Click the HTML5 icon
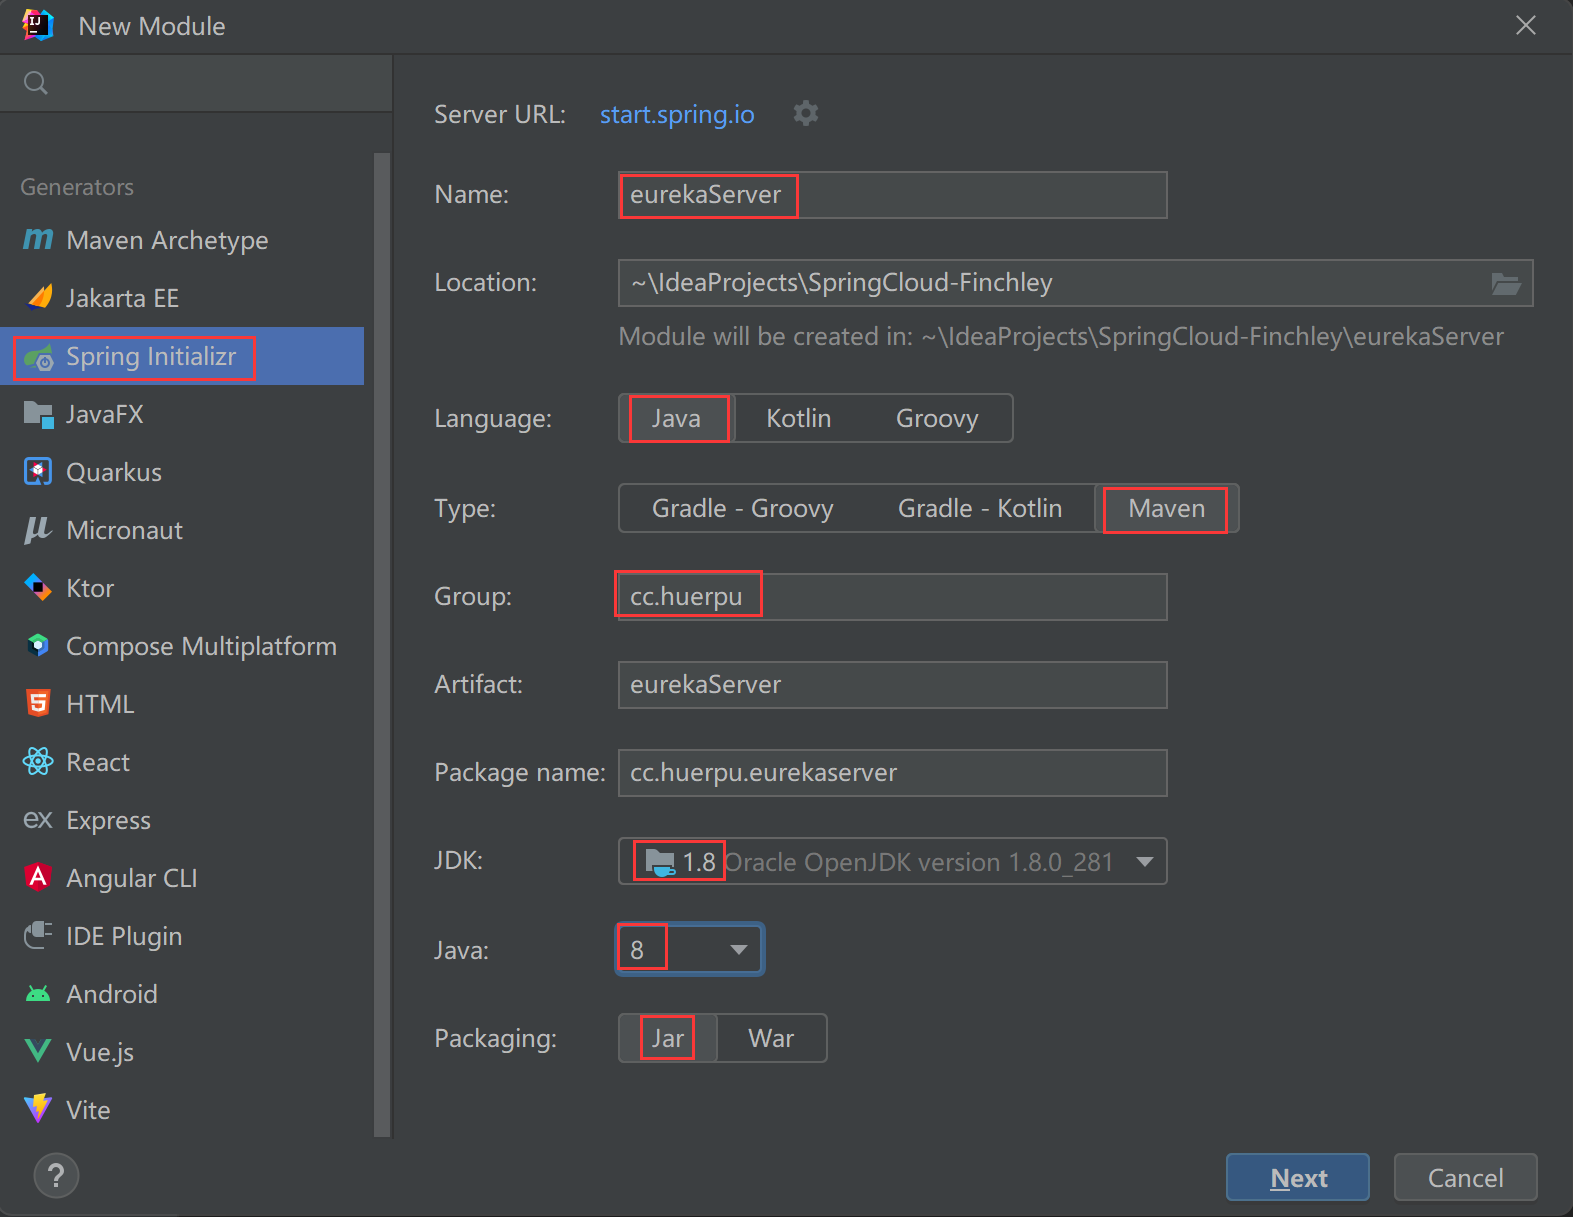Image resolution: width=1573 pixels, height=1217 pixels. (x=38, y=703)
